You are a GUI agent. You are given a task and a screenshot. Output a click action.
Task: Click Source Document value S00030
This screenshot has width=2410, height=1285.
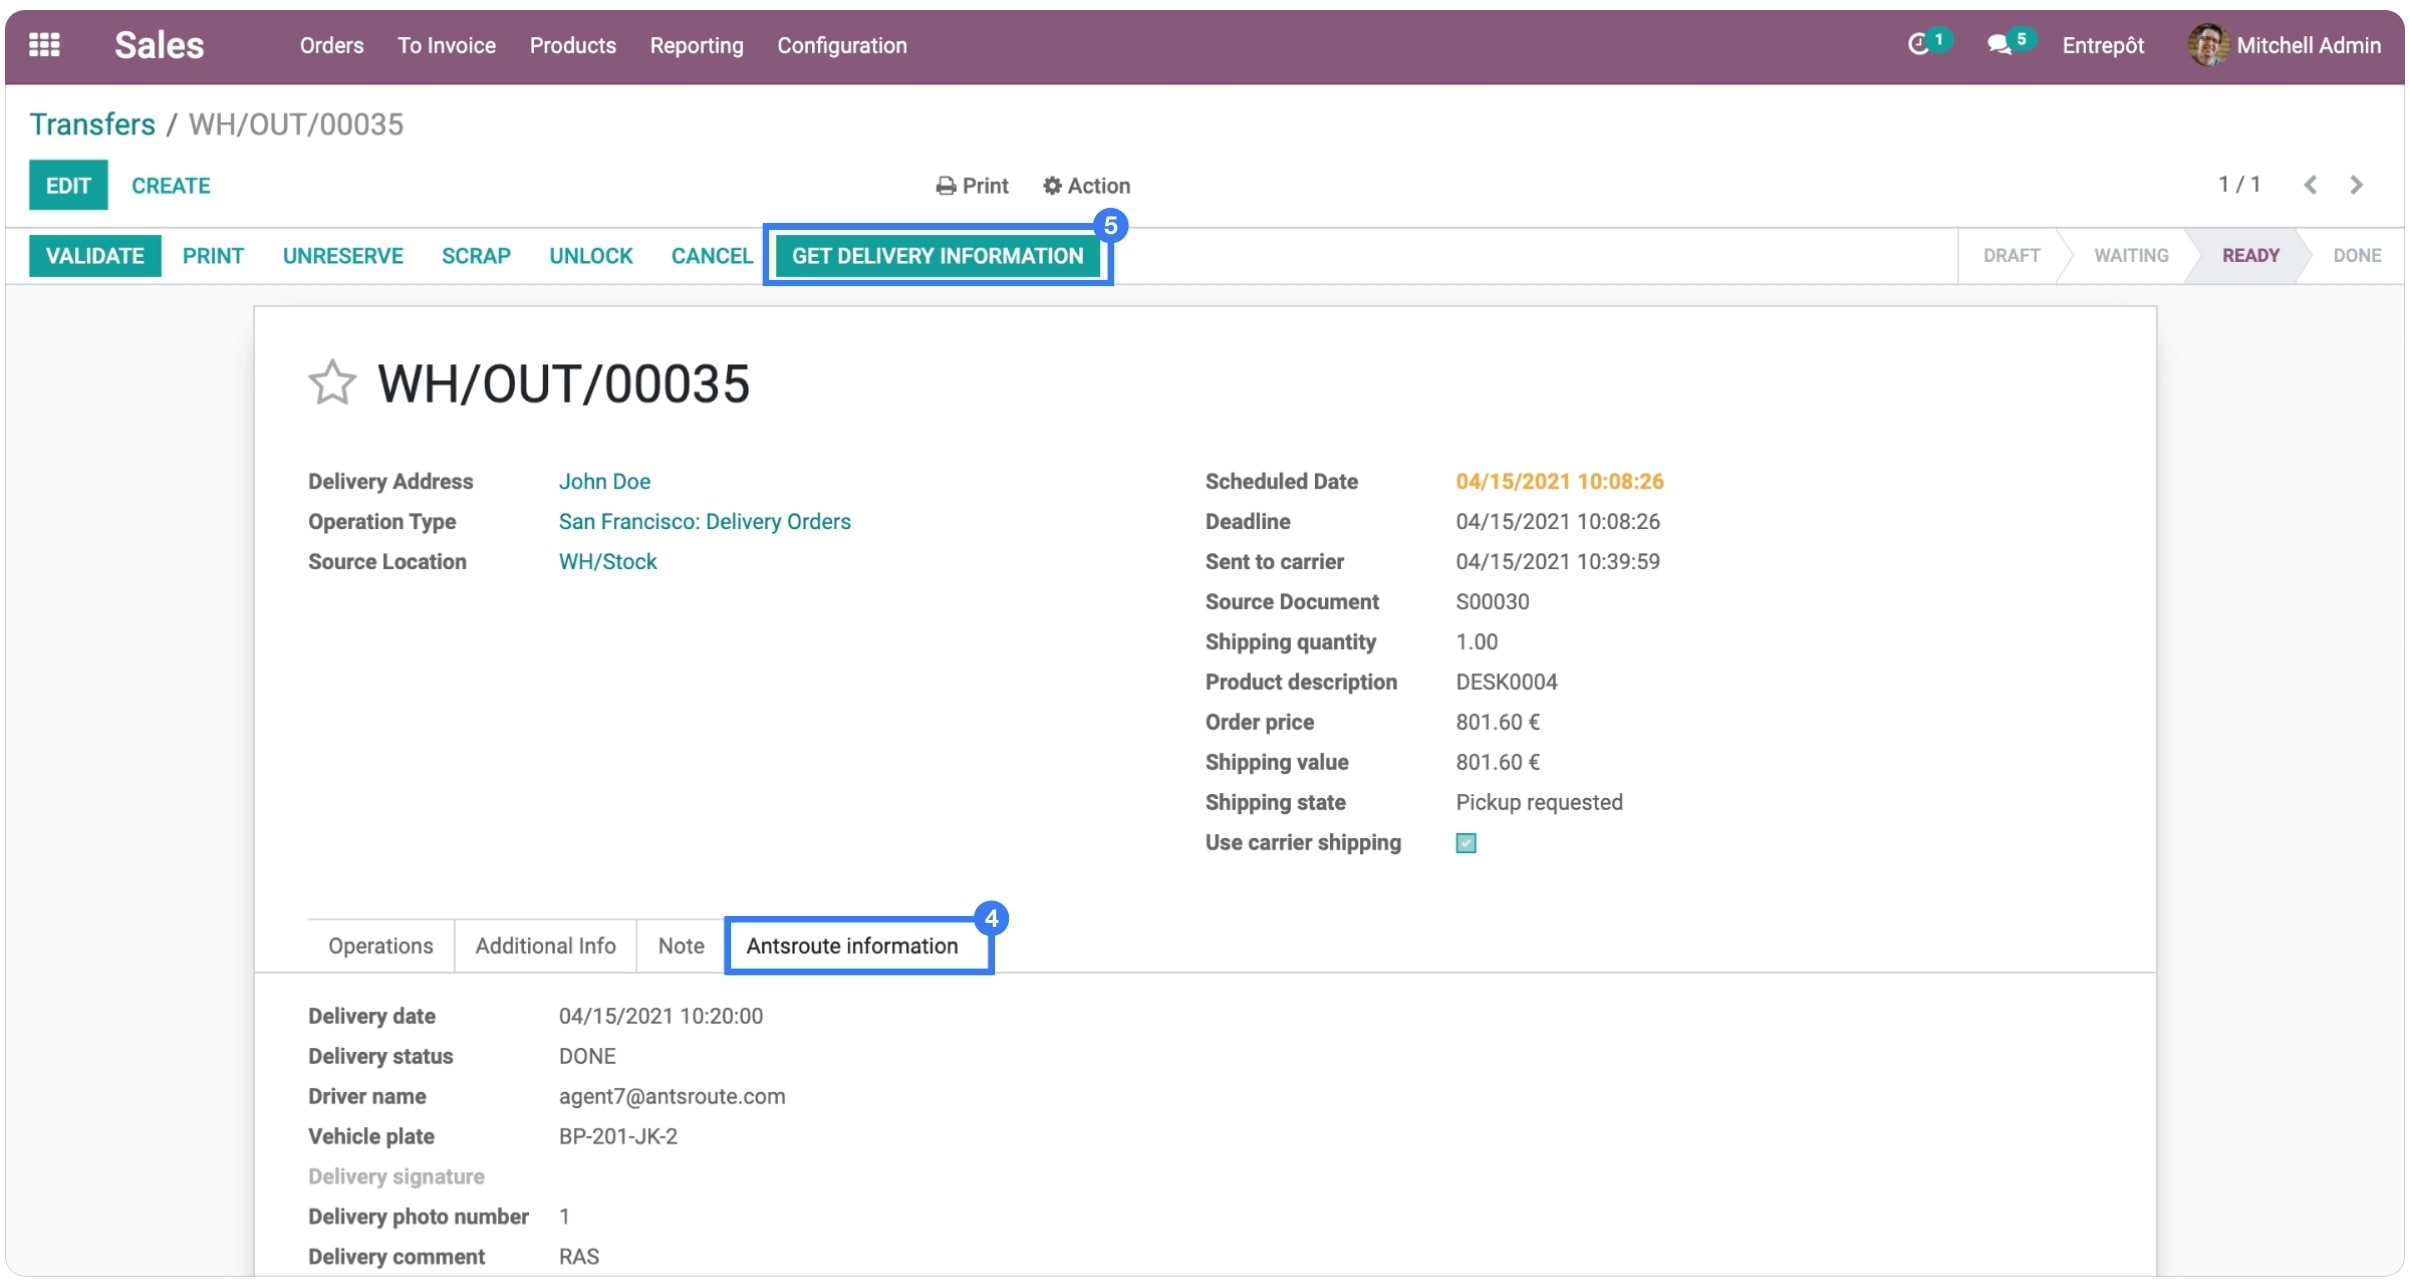[1493, 602]
